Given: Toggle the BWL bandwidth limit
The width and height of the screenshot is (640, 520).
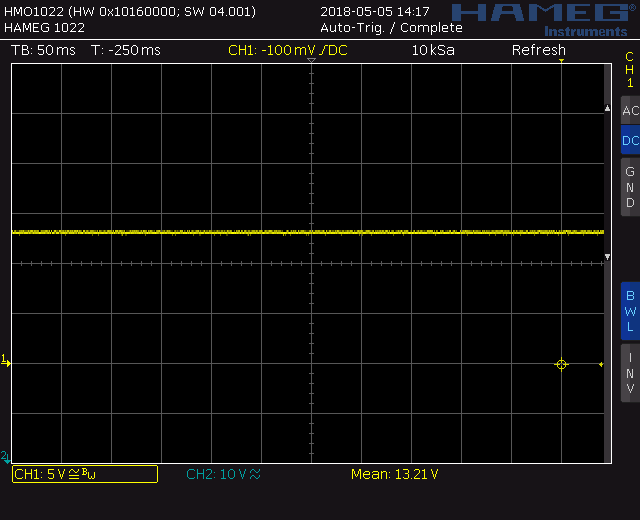Looking at the screenshot, I should point(629,311).
